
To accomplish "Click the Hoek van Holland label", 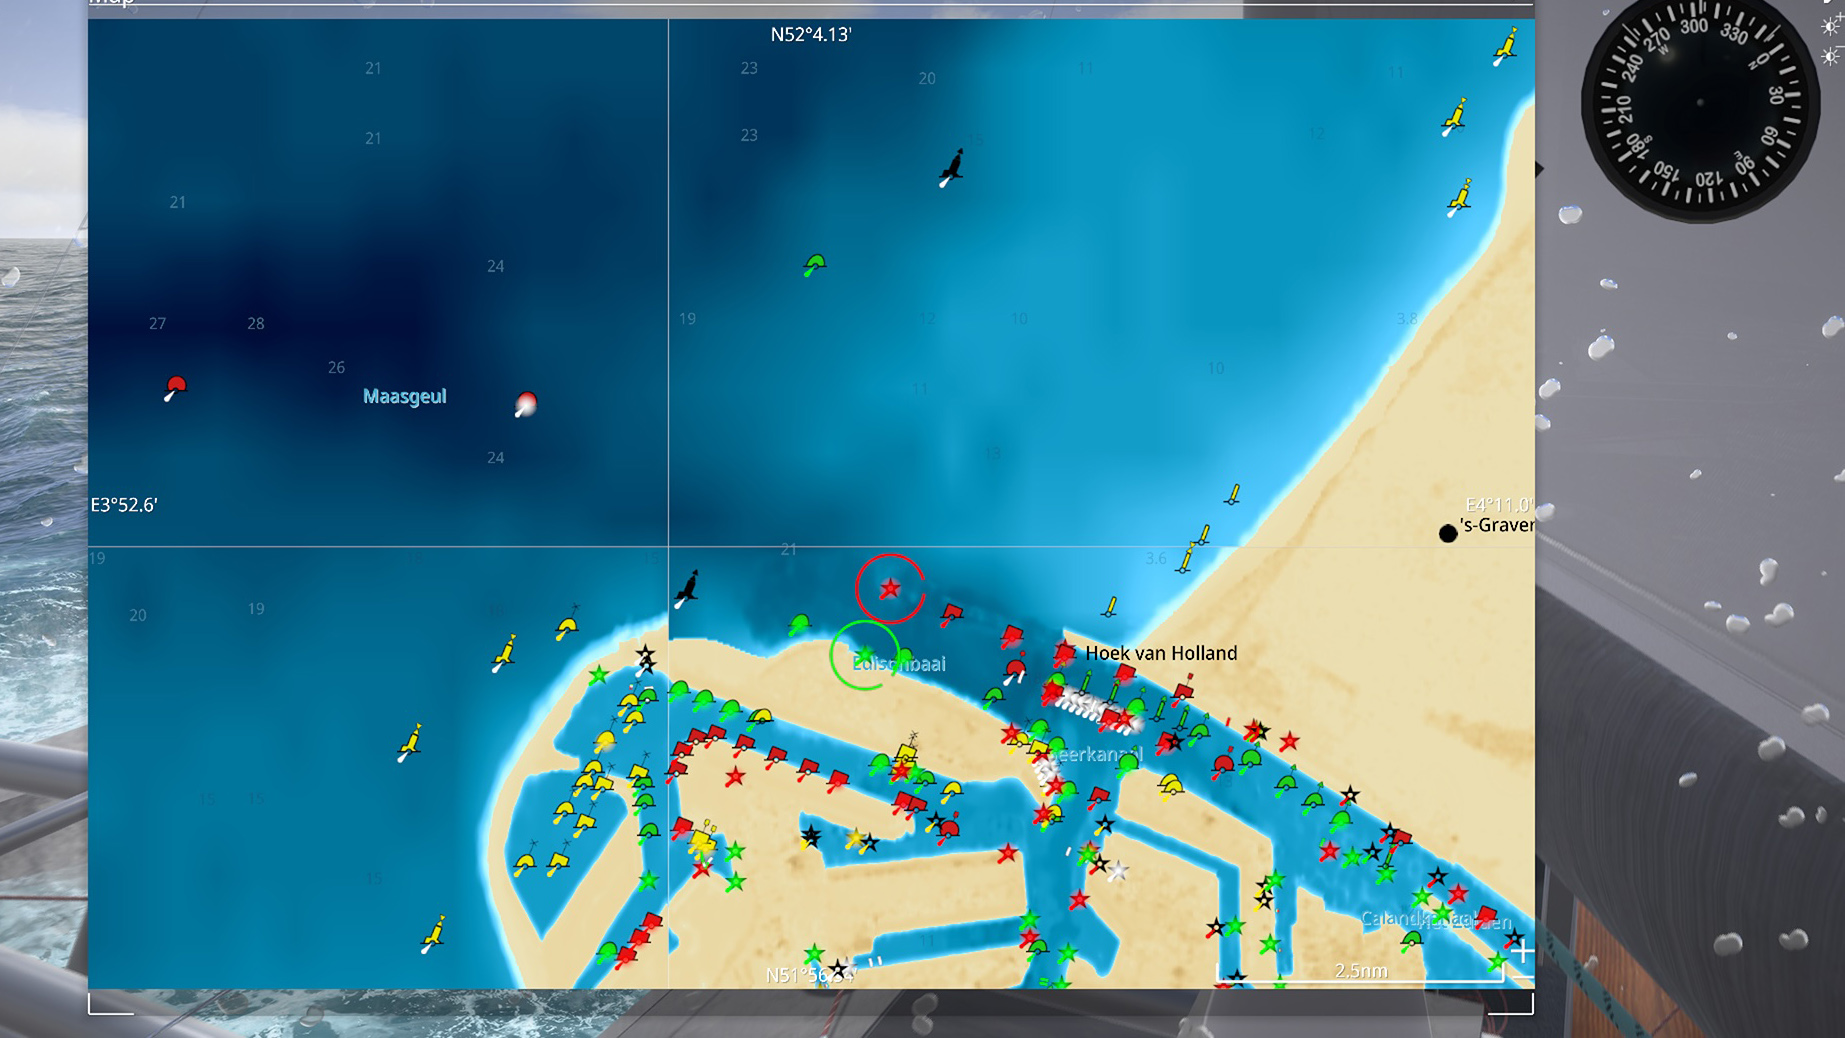I will pyautogui.click(x=1161, y=653).
